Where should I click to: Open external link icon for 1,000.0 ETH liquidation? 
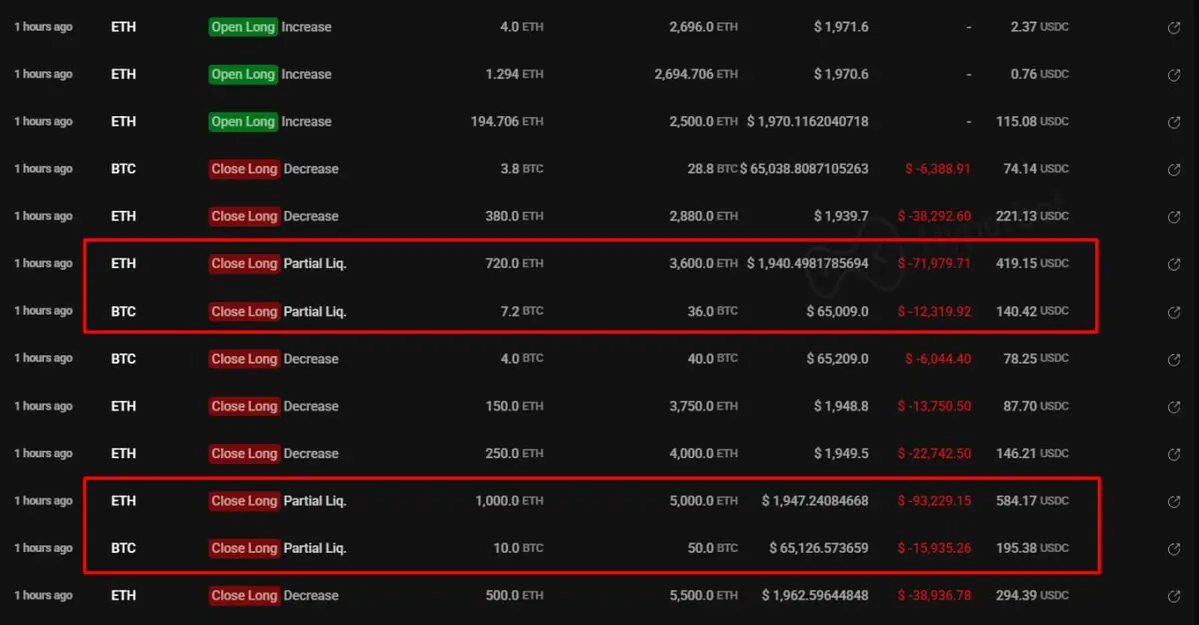point(1174,502)
